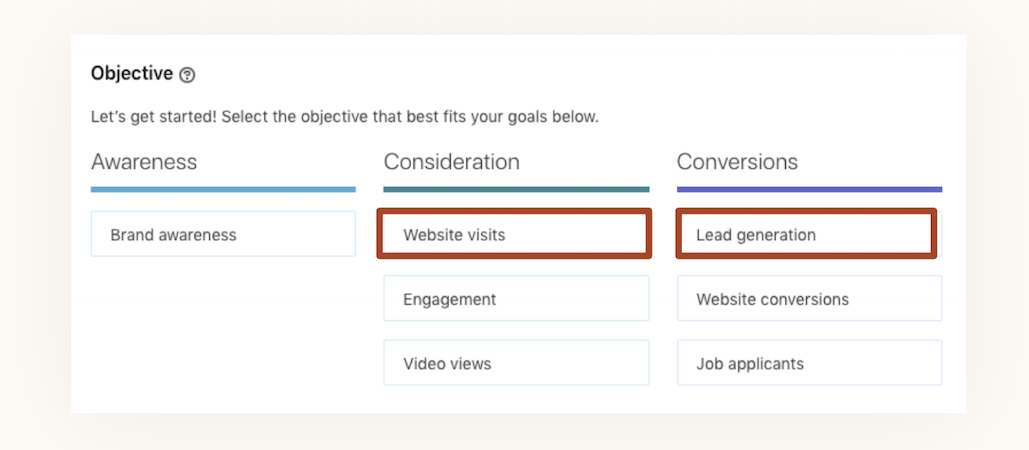Click the light blue bar under Awareness
Image resolution: width=1029 pixels, height=450 pixels.
[x=223, y=189]
